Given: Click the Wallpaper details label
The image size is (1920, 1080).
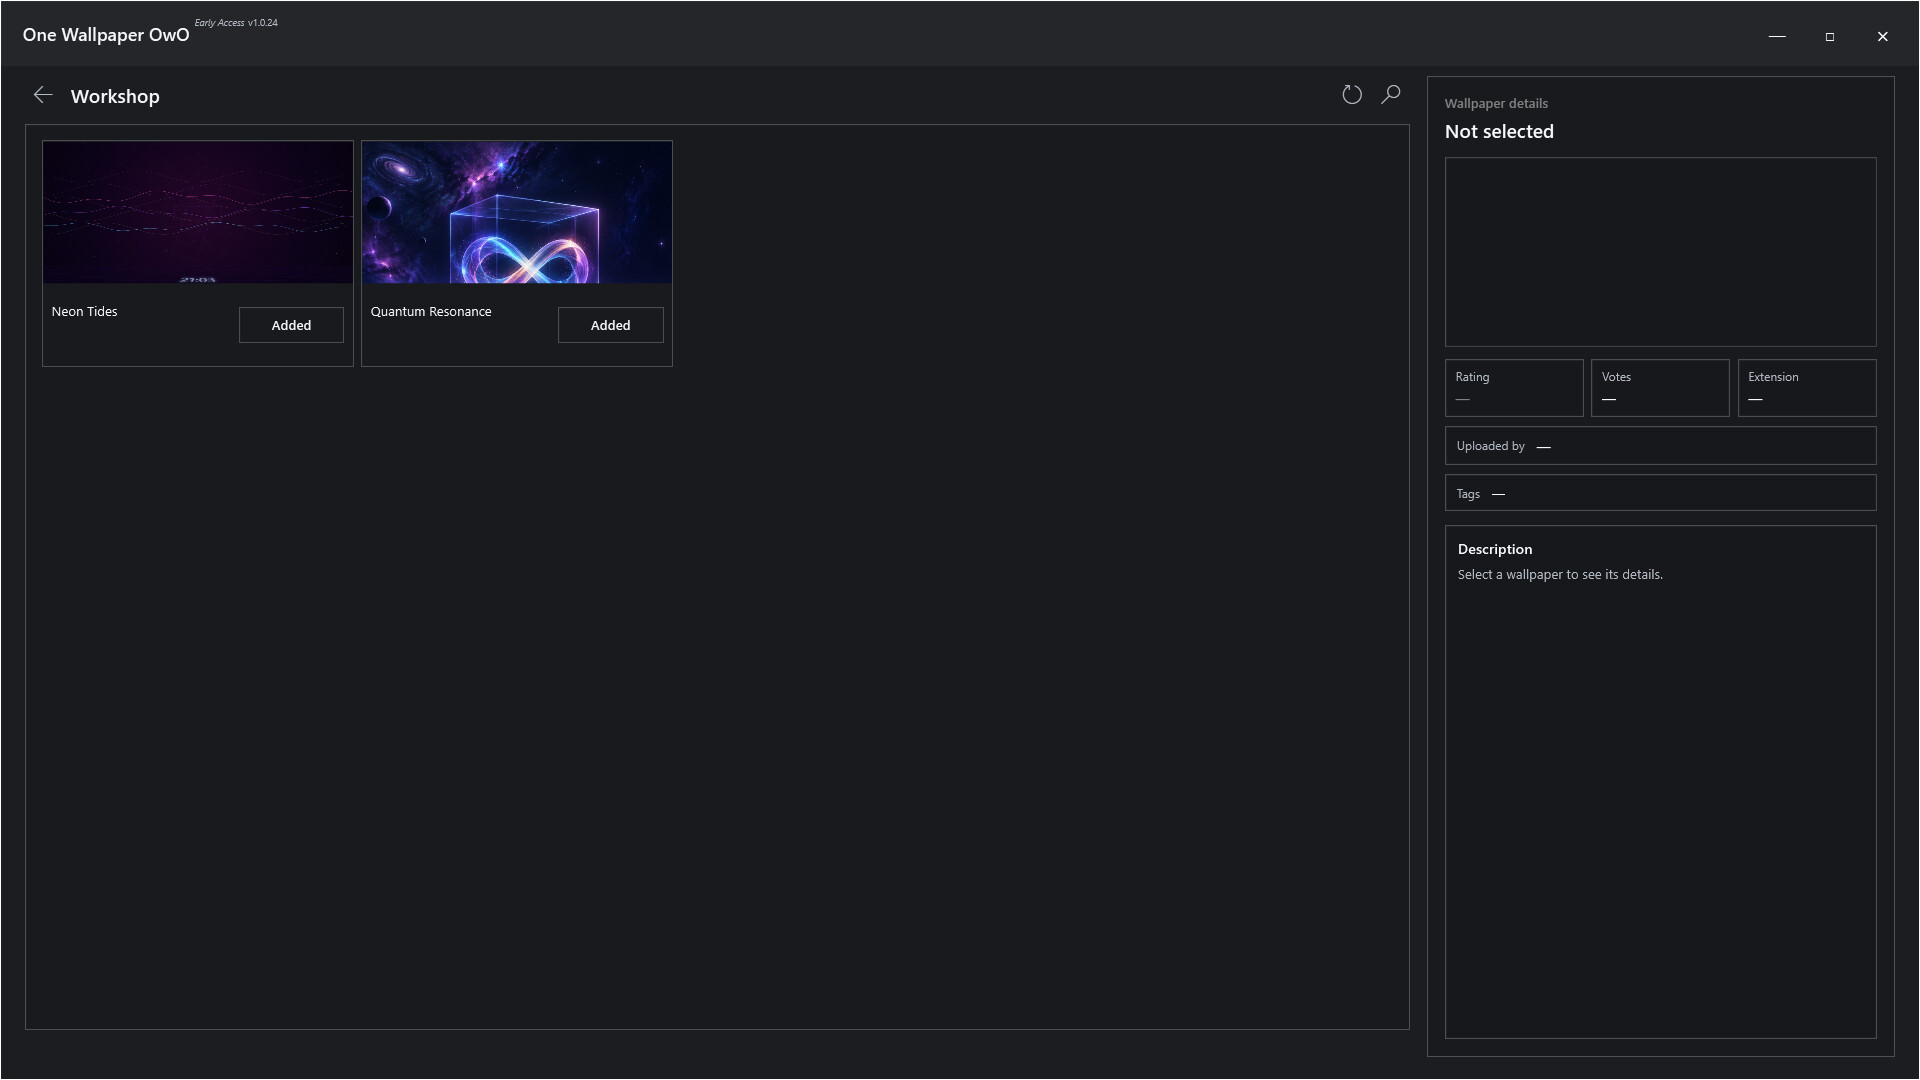Looking at the screenshot, I should click(1496, 104).
